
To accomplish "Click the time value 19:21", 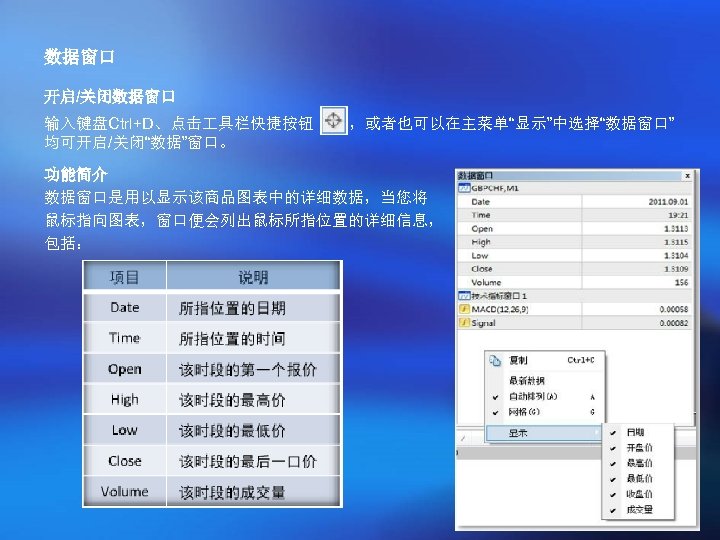I will pos(678,215).
